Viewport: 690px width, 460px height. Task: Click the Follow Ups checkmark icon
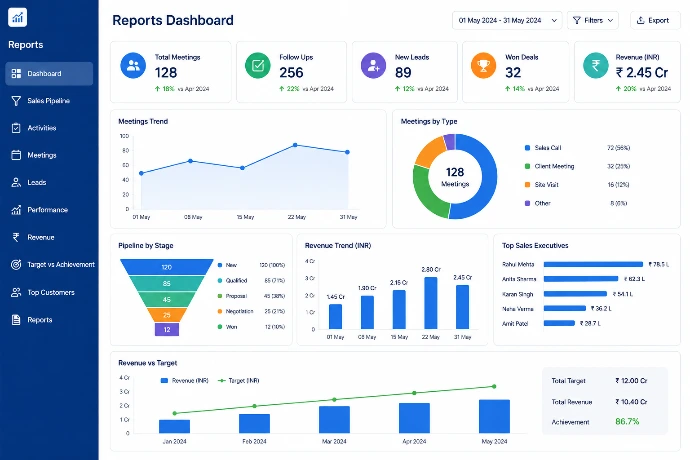258,66
